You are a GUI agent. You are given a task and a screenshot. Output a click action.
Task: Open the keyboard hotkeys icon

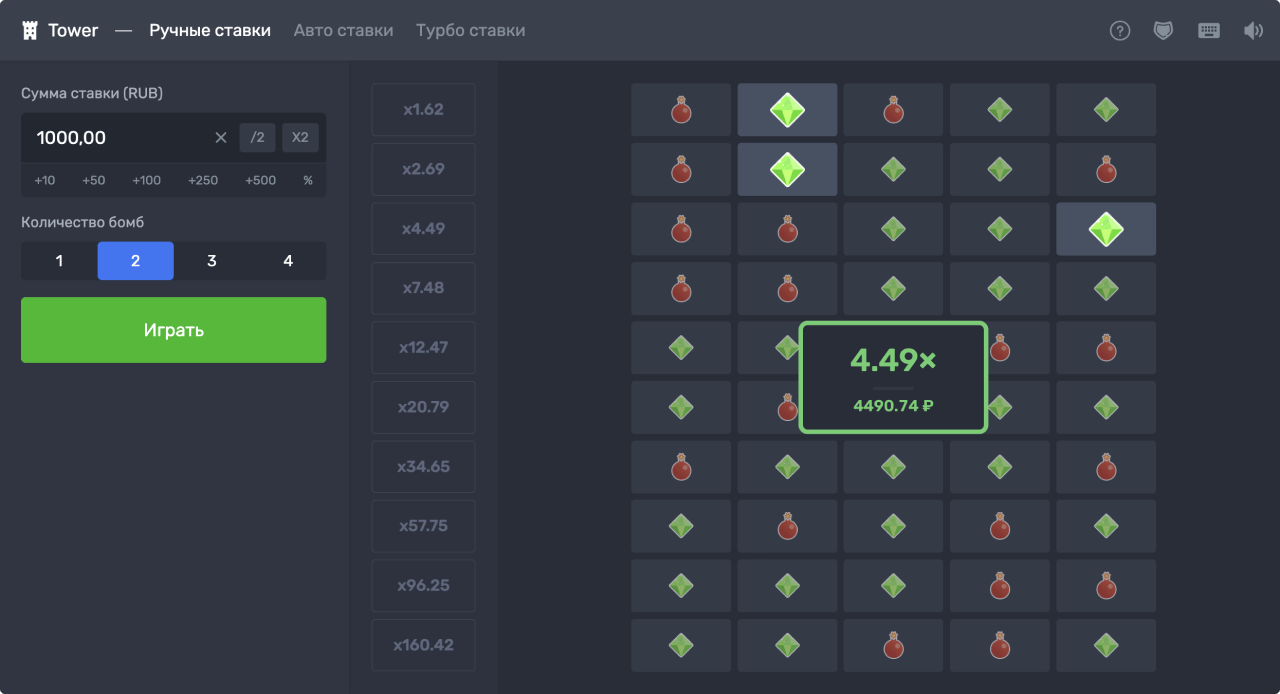(x=1208, y=31)
